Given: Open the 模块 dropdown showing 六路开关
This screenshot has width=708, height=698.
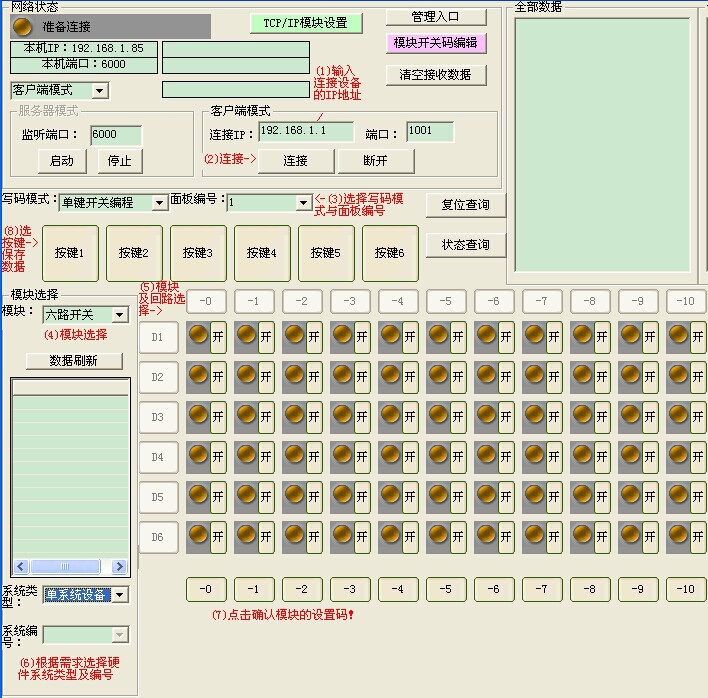Looking at the screenshot, I should (120, 315).
